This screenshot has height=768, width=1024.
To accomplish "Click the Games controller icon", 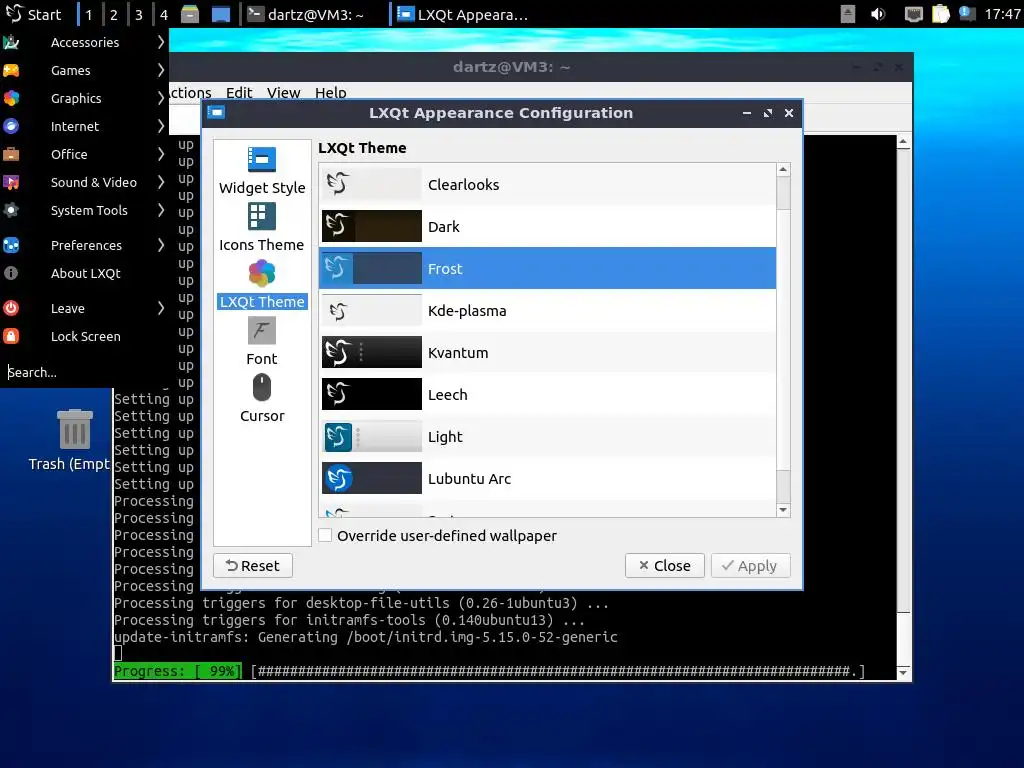I will pyautogui.click(x=11, y=71).
